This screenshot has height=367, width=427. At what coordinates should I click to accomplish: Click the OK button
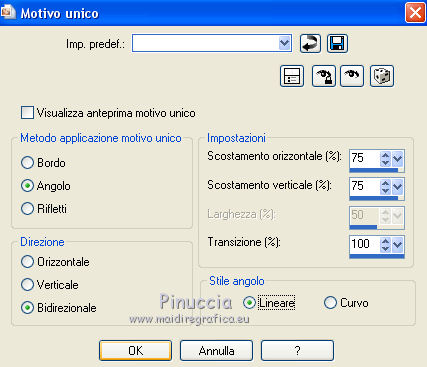135,350
